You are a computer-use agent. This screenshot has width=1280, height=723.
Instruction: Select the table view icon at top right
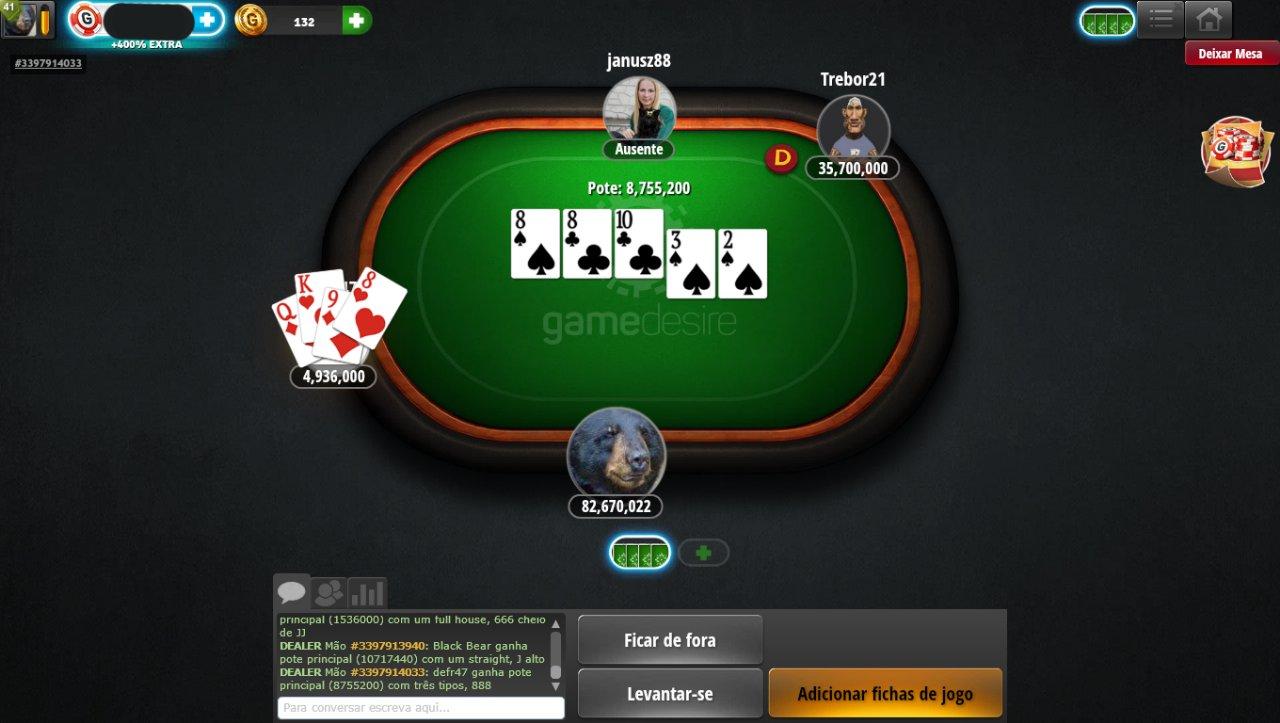[1107, 21]
